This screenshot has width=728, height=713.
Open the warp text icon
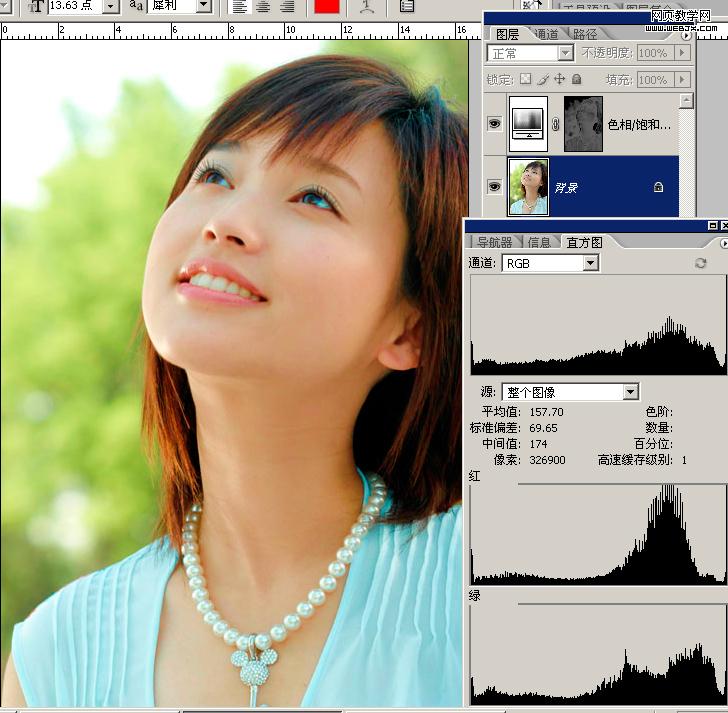coord(367,7)
